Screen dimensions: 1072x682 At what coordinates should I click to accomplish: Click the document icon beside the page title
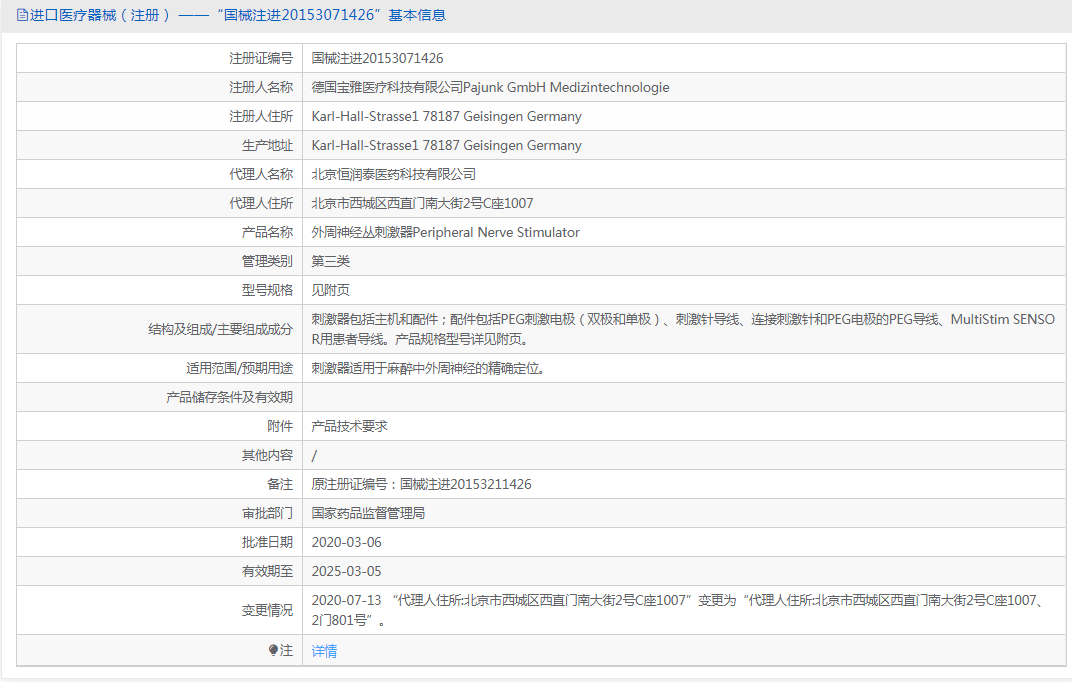(22, 15)
